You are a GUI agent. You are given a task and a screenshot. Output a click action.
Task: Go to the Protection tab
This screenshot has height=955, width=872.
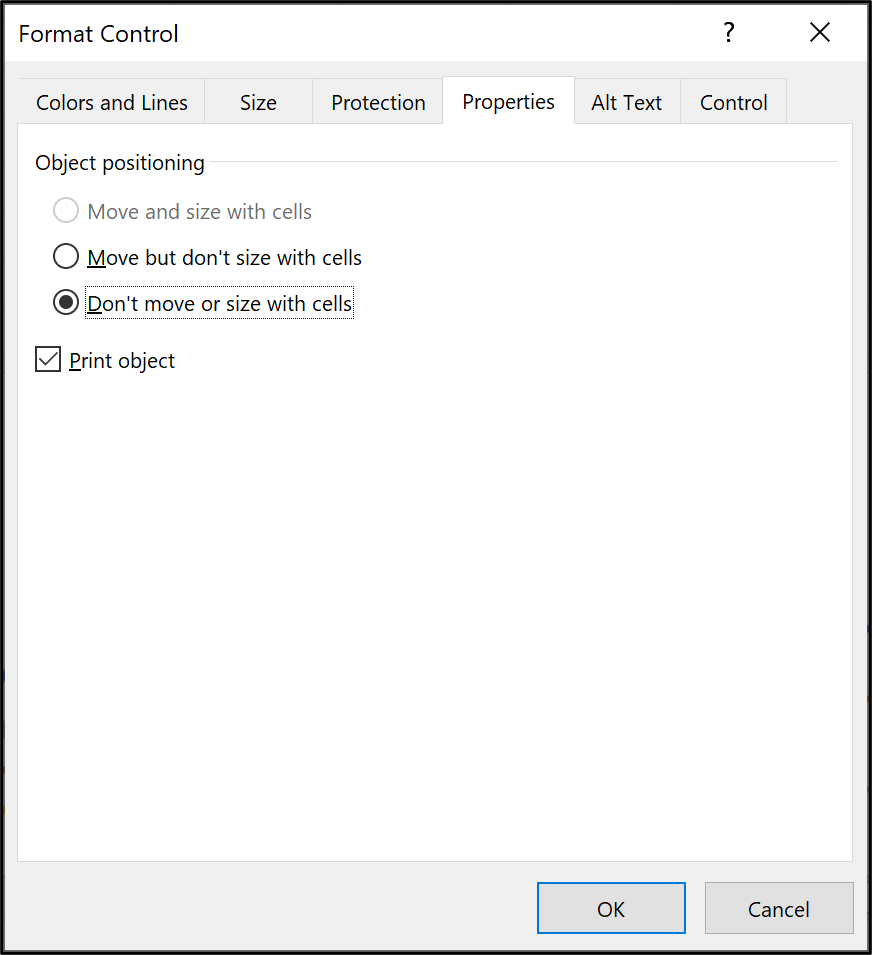tap(378, 101)
